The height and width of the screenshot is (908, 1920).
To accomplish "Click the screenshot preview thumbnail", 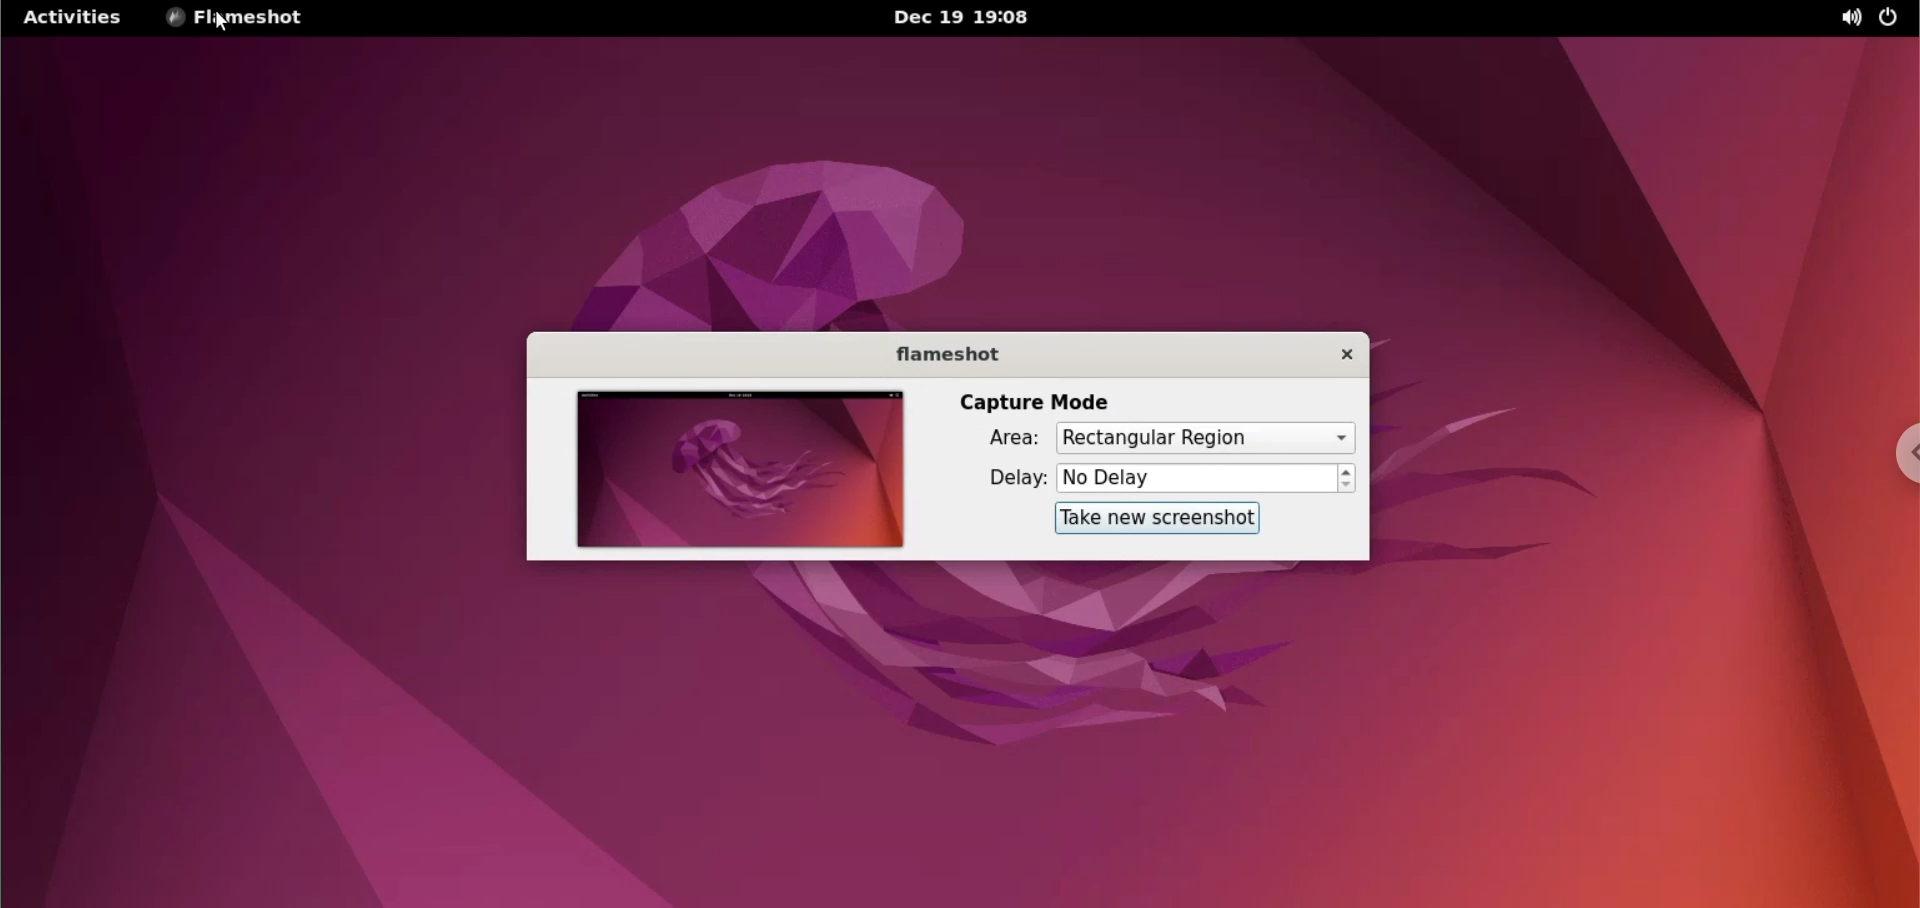I will click(x=740, y=470).
